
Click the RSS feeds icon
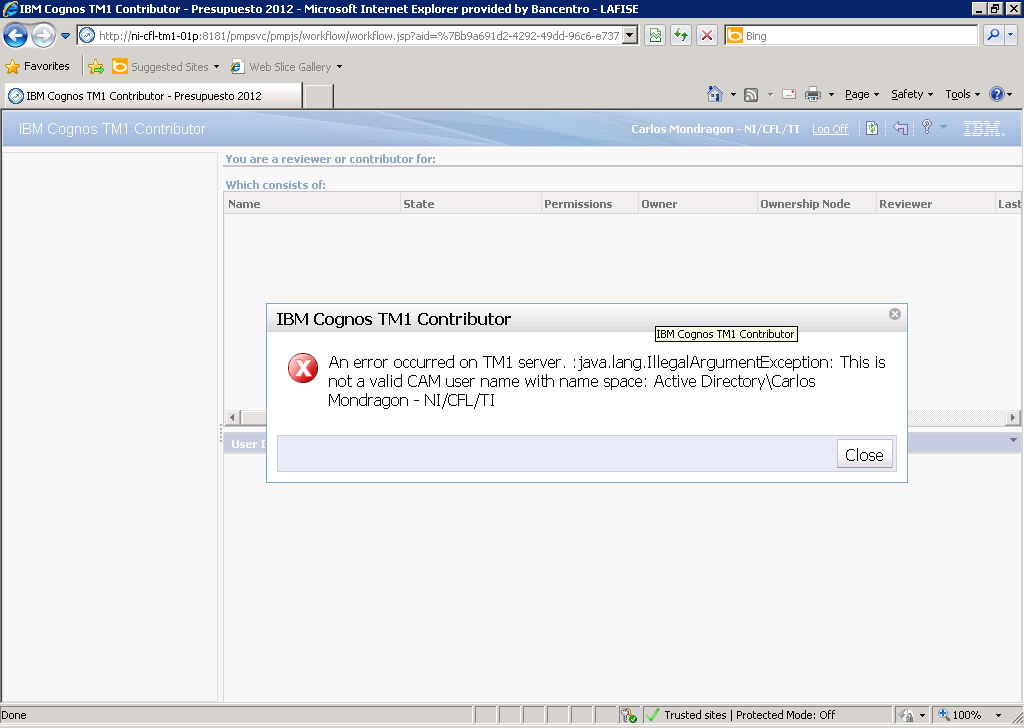click(x=751, y=95)
